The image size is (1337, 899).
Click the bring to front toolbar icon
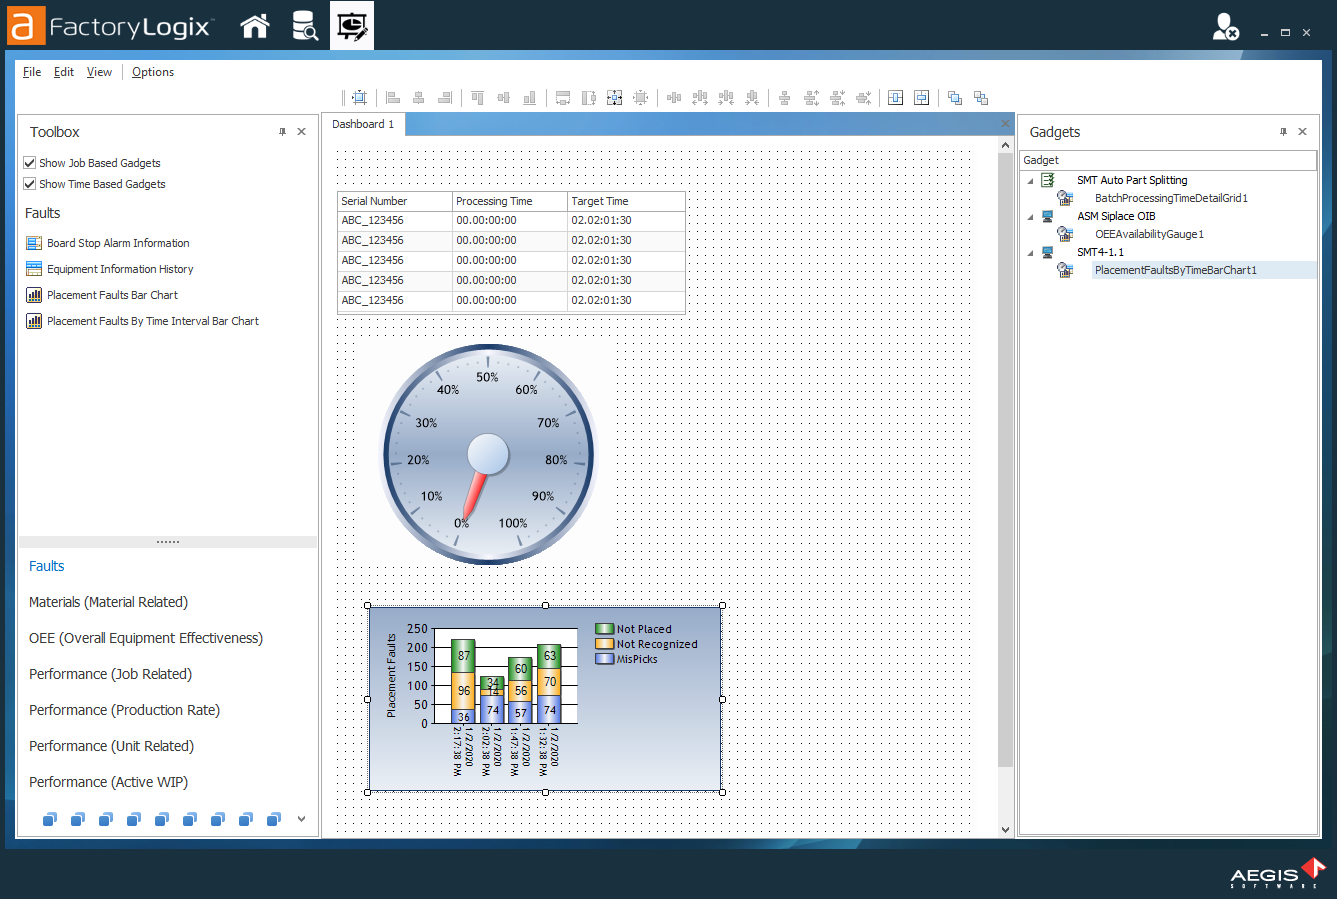pos(955,98)
